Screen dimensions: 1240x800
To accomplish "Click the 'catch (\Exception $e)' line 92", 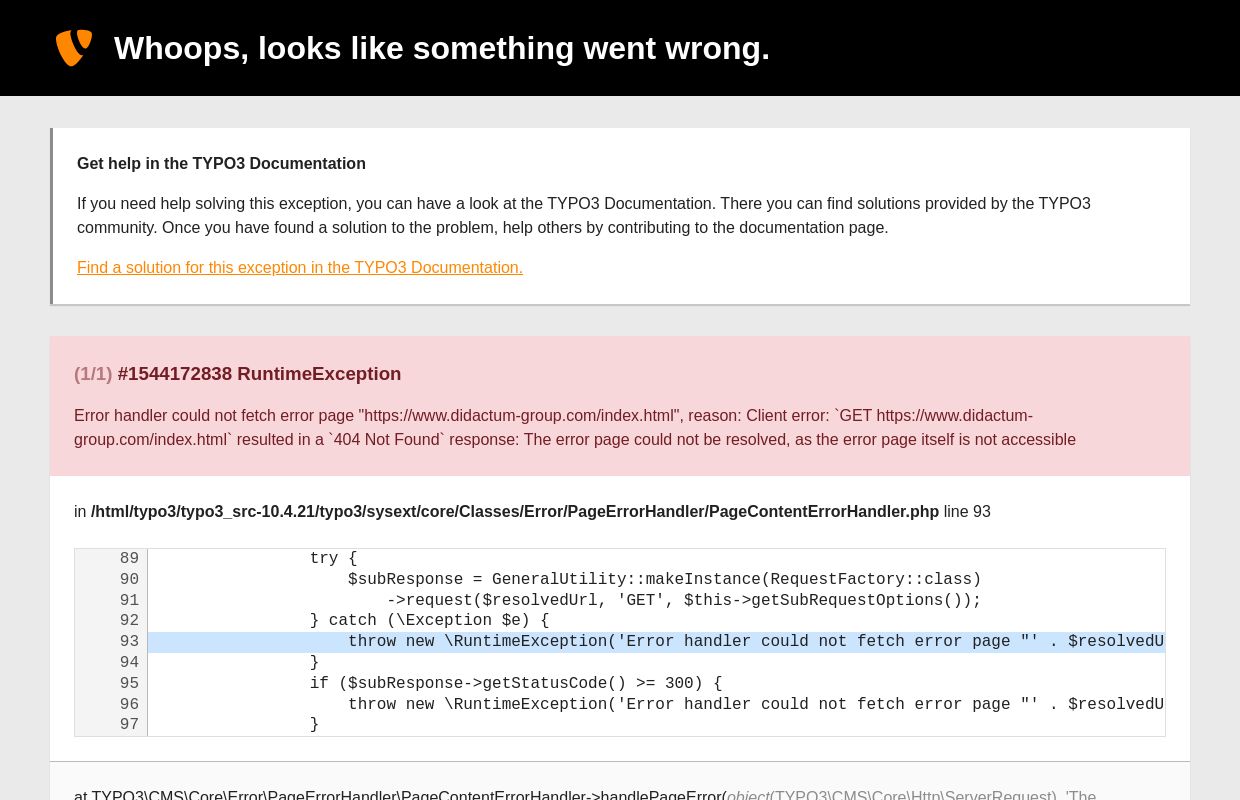I will [x=428, y=621].
